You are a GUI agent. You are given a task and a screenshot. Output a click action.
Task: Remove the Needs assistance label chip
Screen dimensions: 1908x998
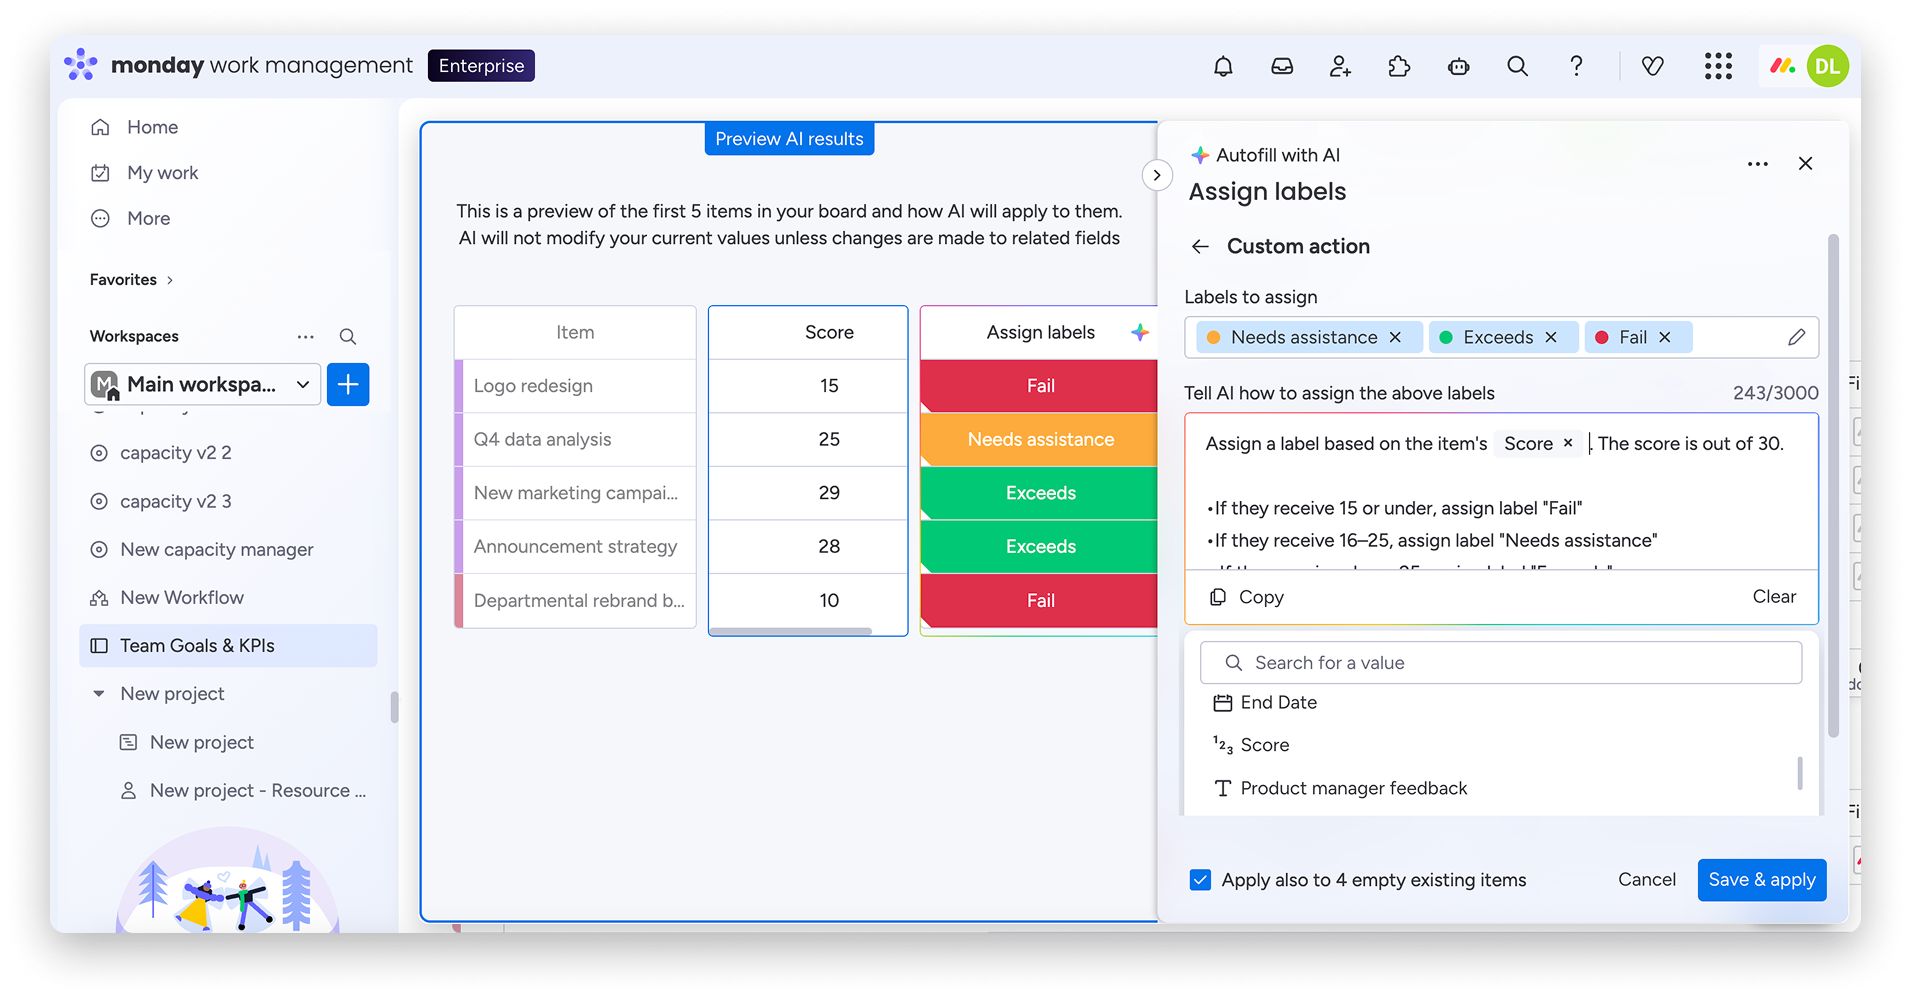[x=1395, y=337]
